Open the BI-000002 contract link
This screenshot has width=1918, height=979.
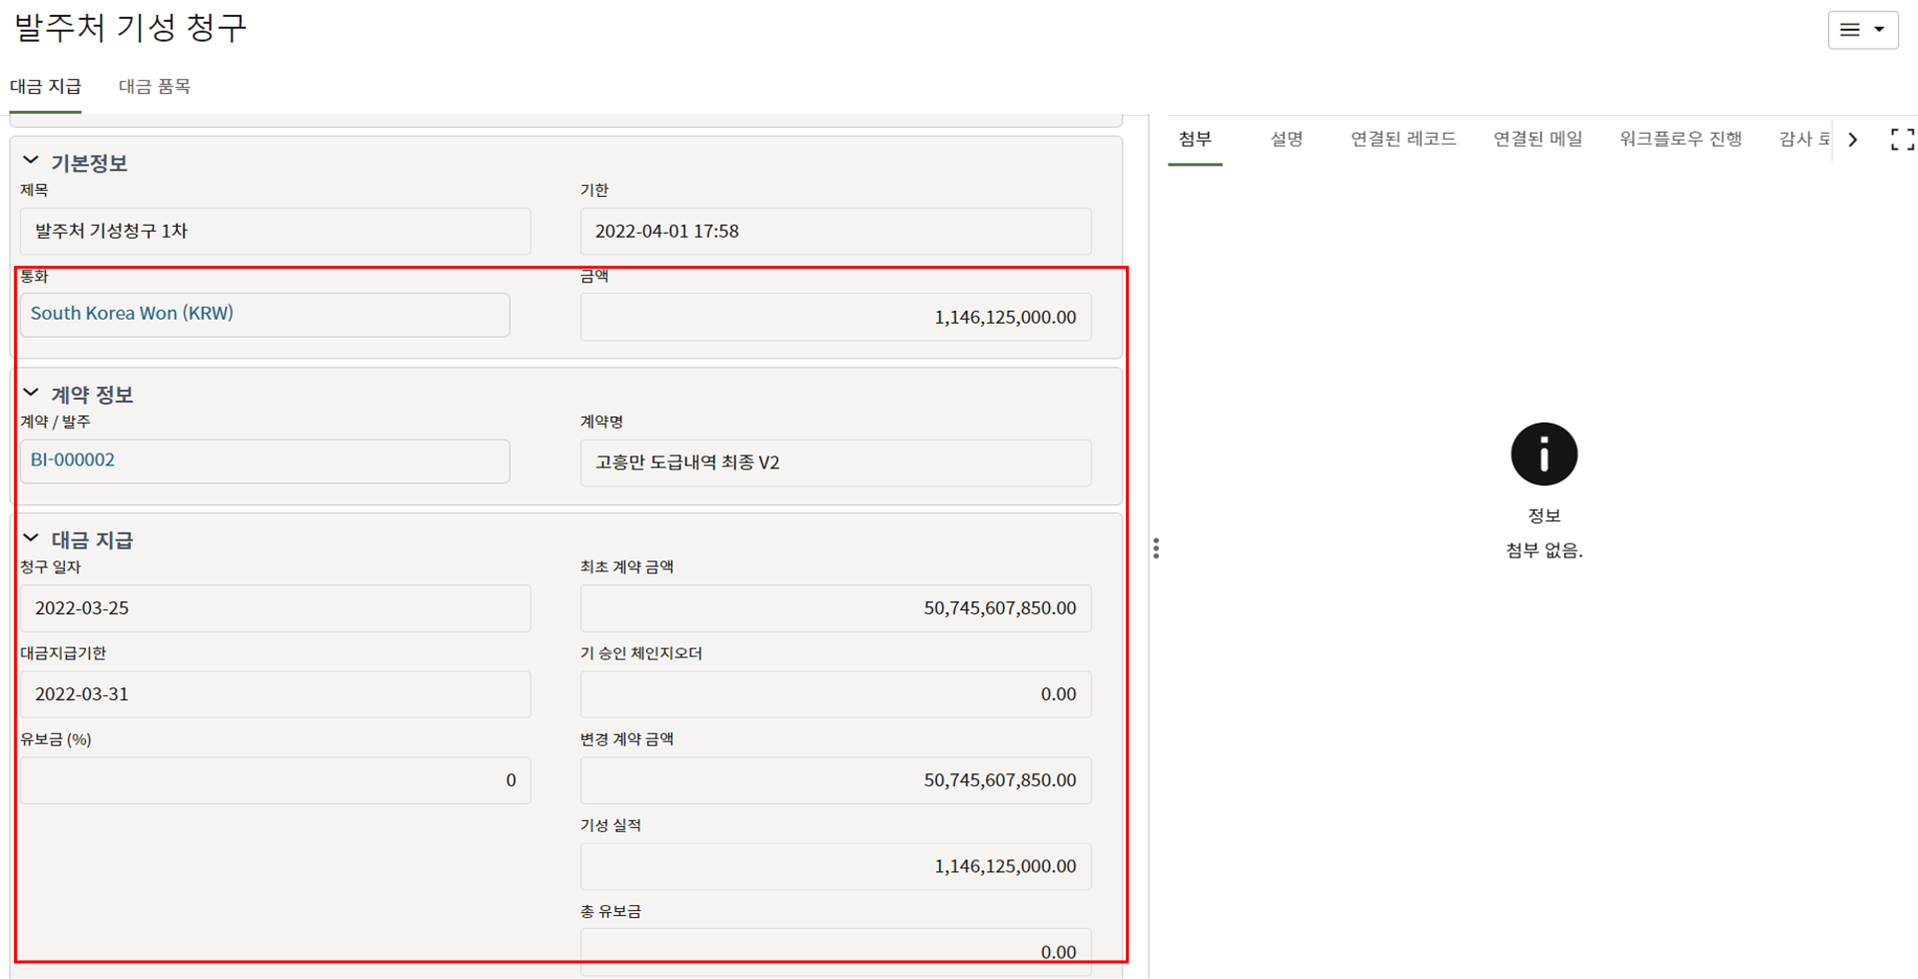coord(73,460)
